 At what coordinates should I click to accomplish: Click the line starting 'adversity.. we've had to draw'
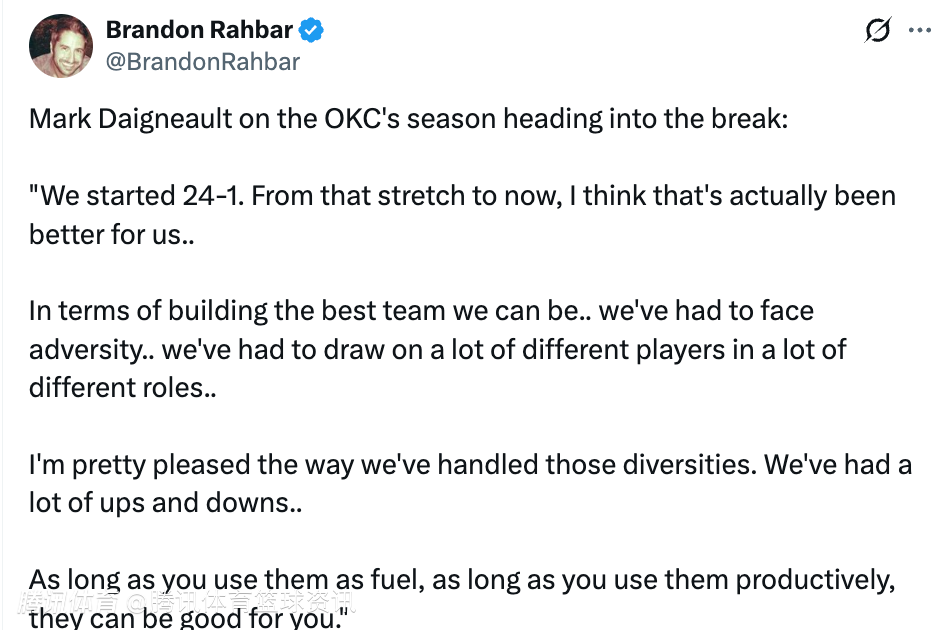tap(438, 349)
